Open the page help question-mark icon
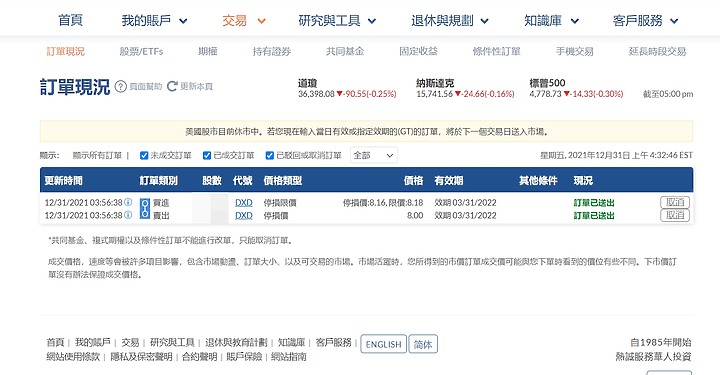 tap(121, 86)
